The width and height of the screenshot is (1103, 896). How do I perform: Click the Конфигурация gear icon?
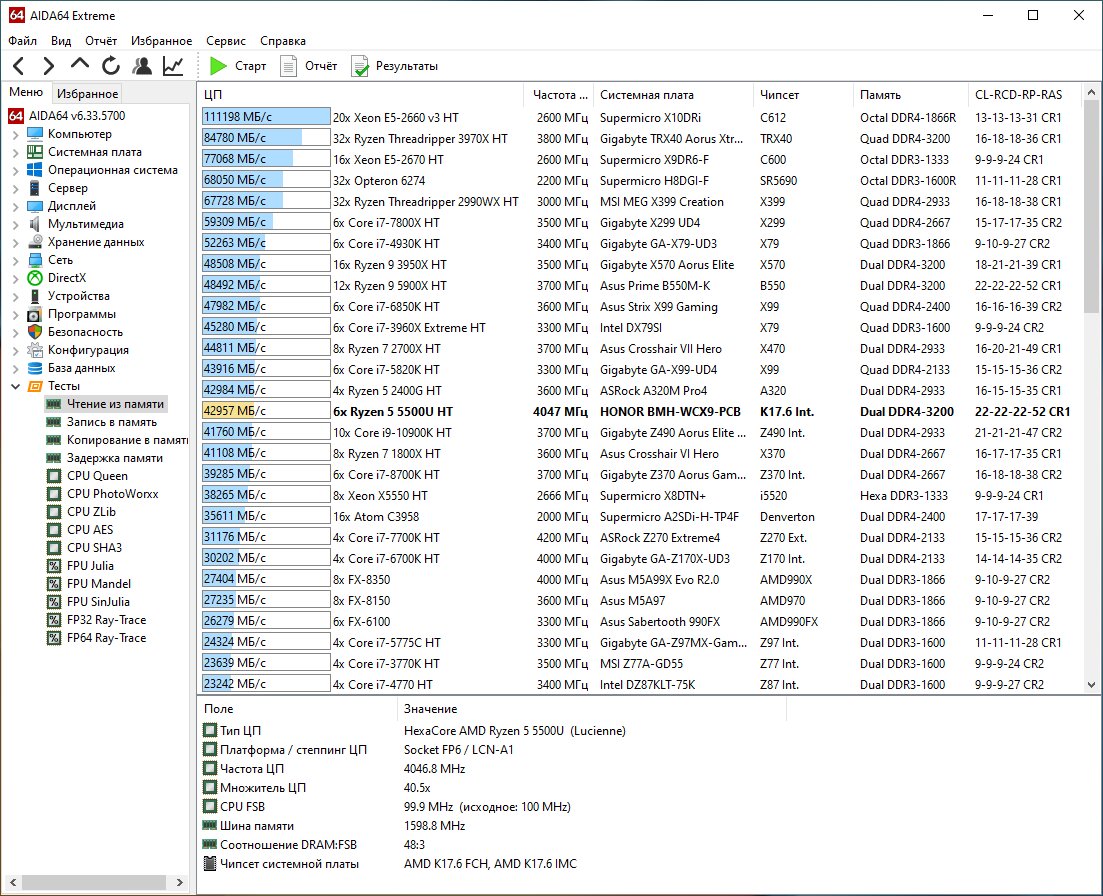(x=35, y=350)
